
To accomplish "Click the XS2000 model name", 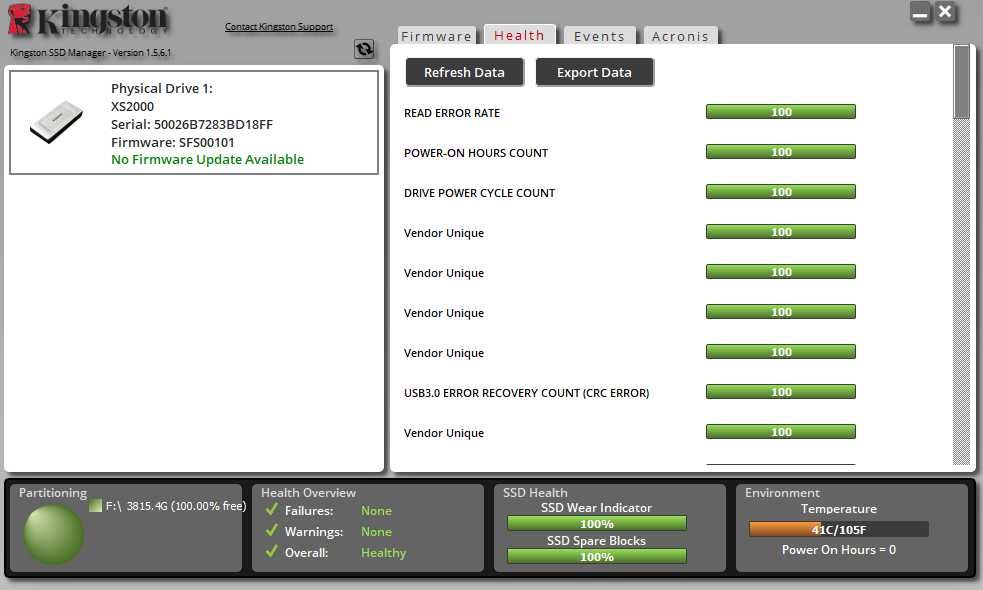I will click(x=132, y=107).
